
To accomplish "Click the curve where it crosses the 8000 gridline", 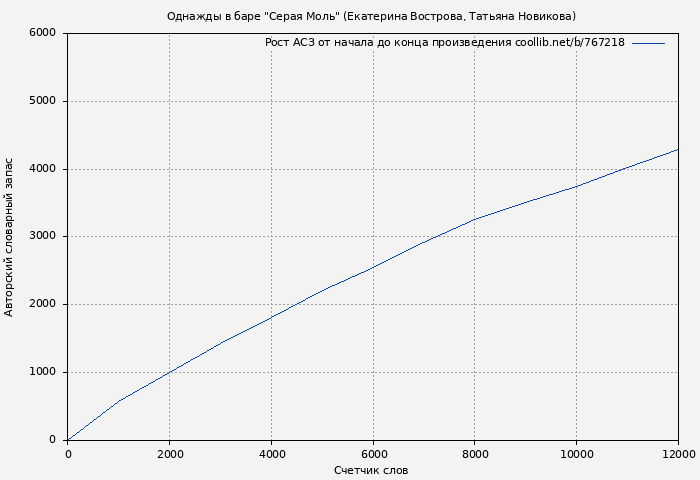I will click(475, 219).
